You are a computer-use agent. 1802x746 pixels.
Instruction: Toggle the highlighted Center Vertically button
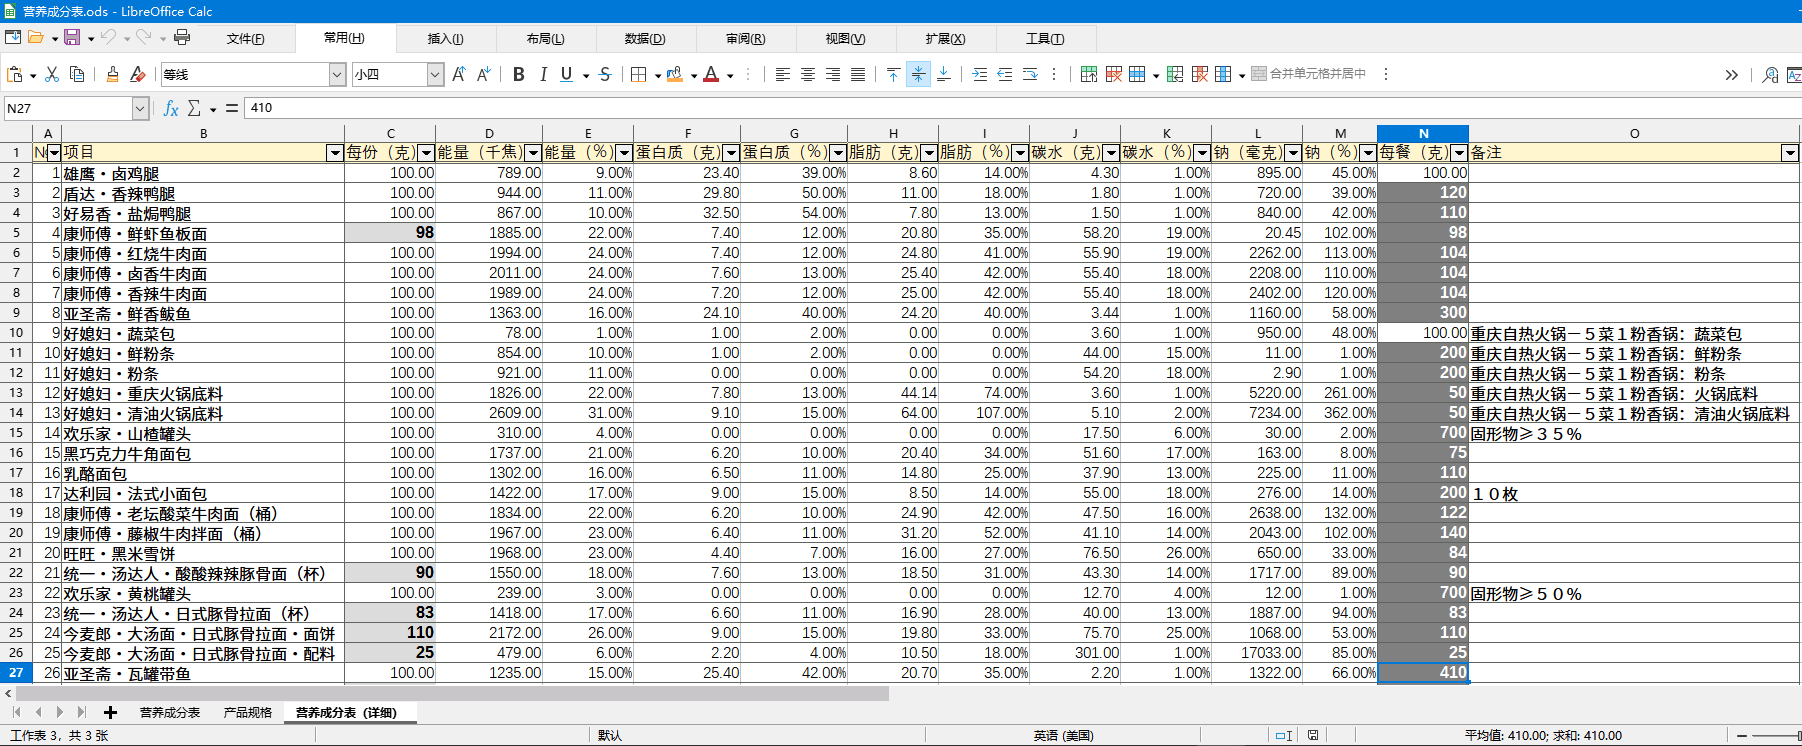coord(918,74)
